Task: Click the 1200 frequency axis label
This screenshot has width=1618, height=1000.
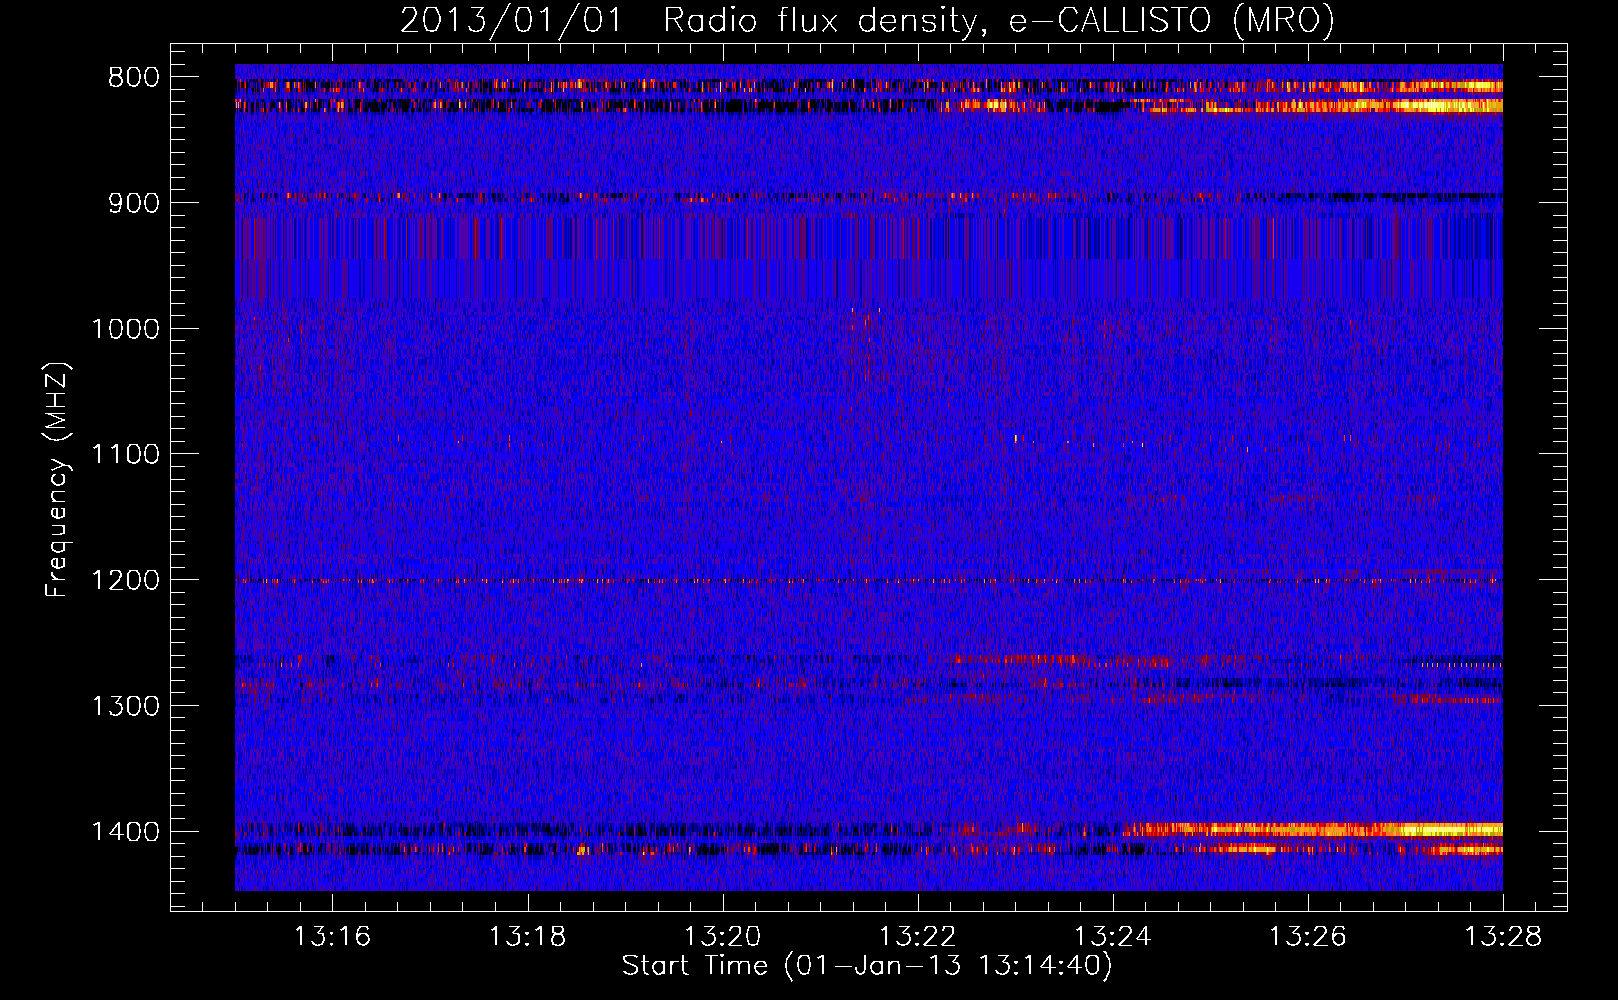Action: pos(125,581)
